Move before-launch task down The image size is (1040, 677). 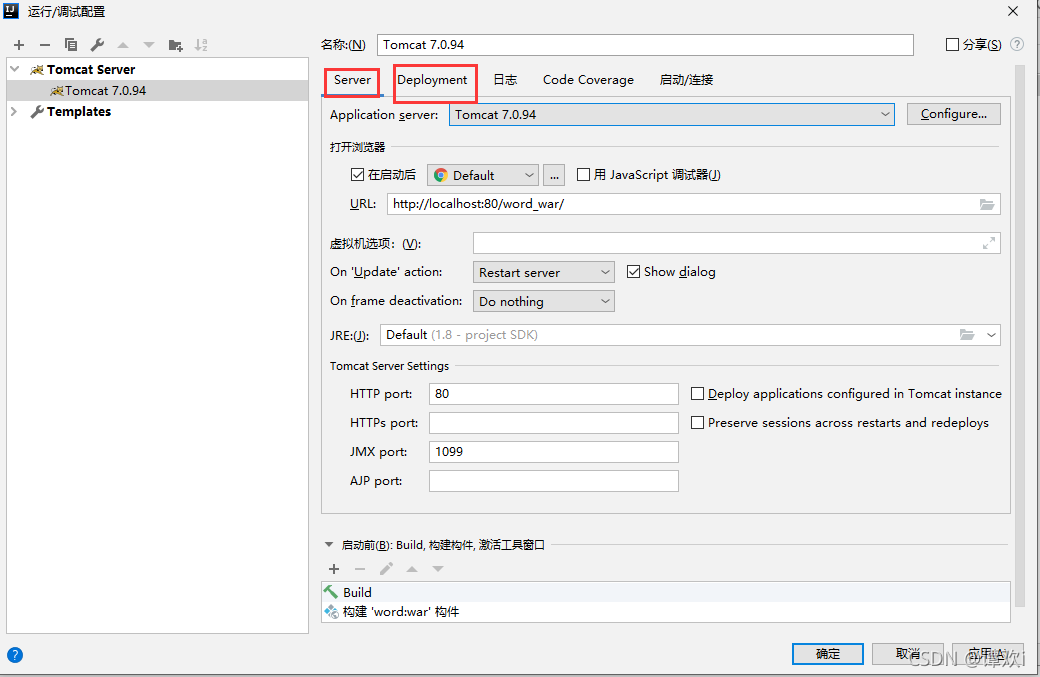click(438, 569)
